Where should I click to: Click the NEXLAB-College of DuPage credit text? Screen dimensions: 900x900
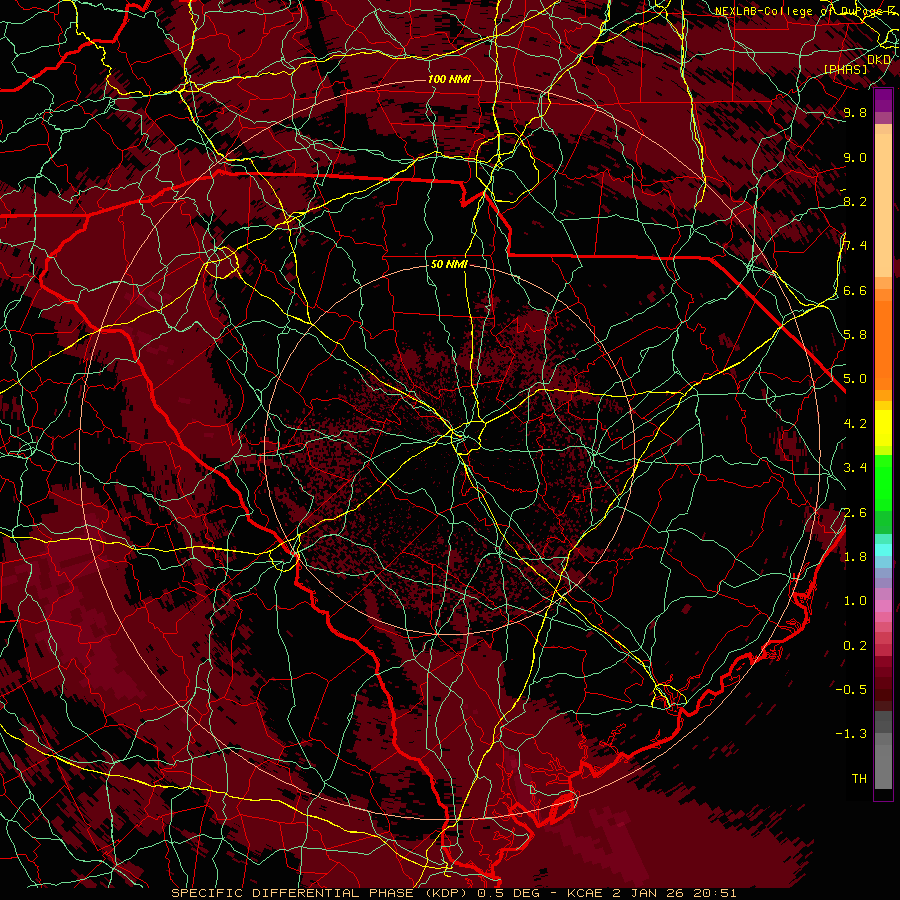pos(807,11)
